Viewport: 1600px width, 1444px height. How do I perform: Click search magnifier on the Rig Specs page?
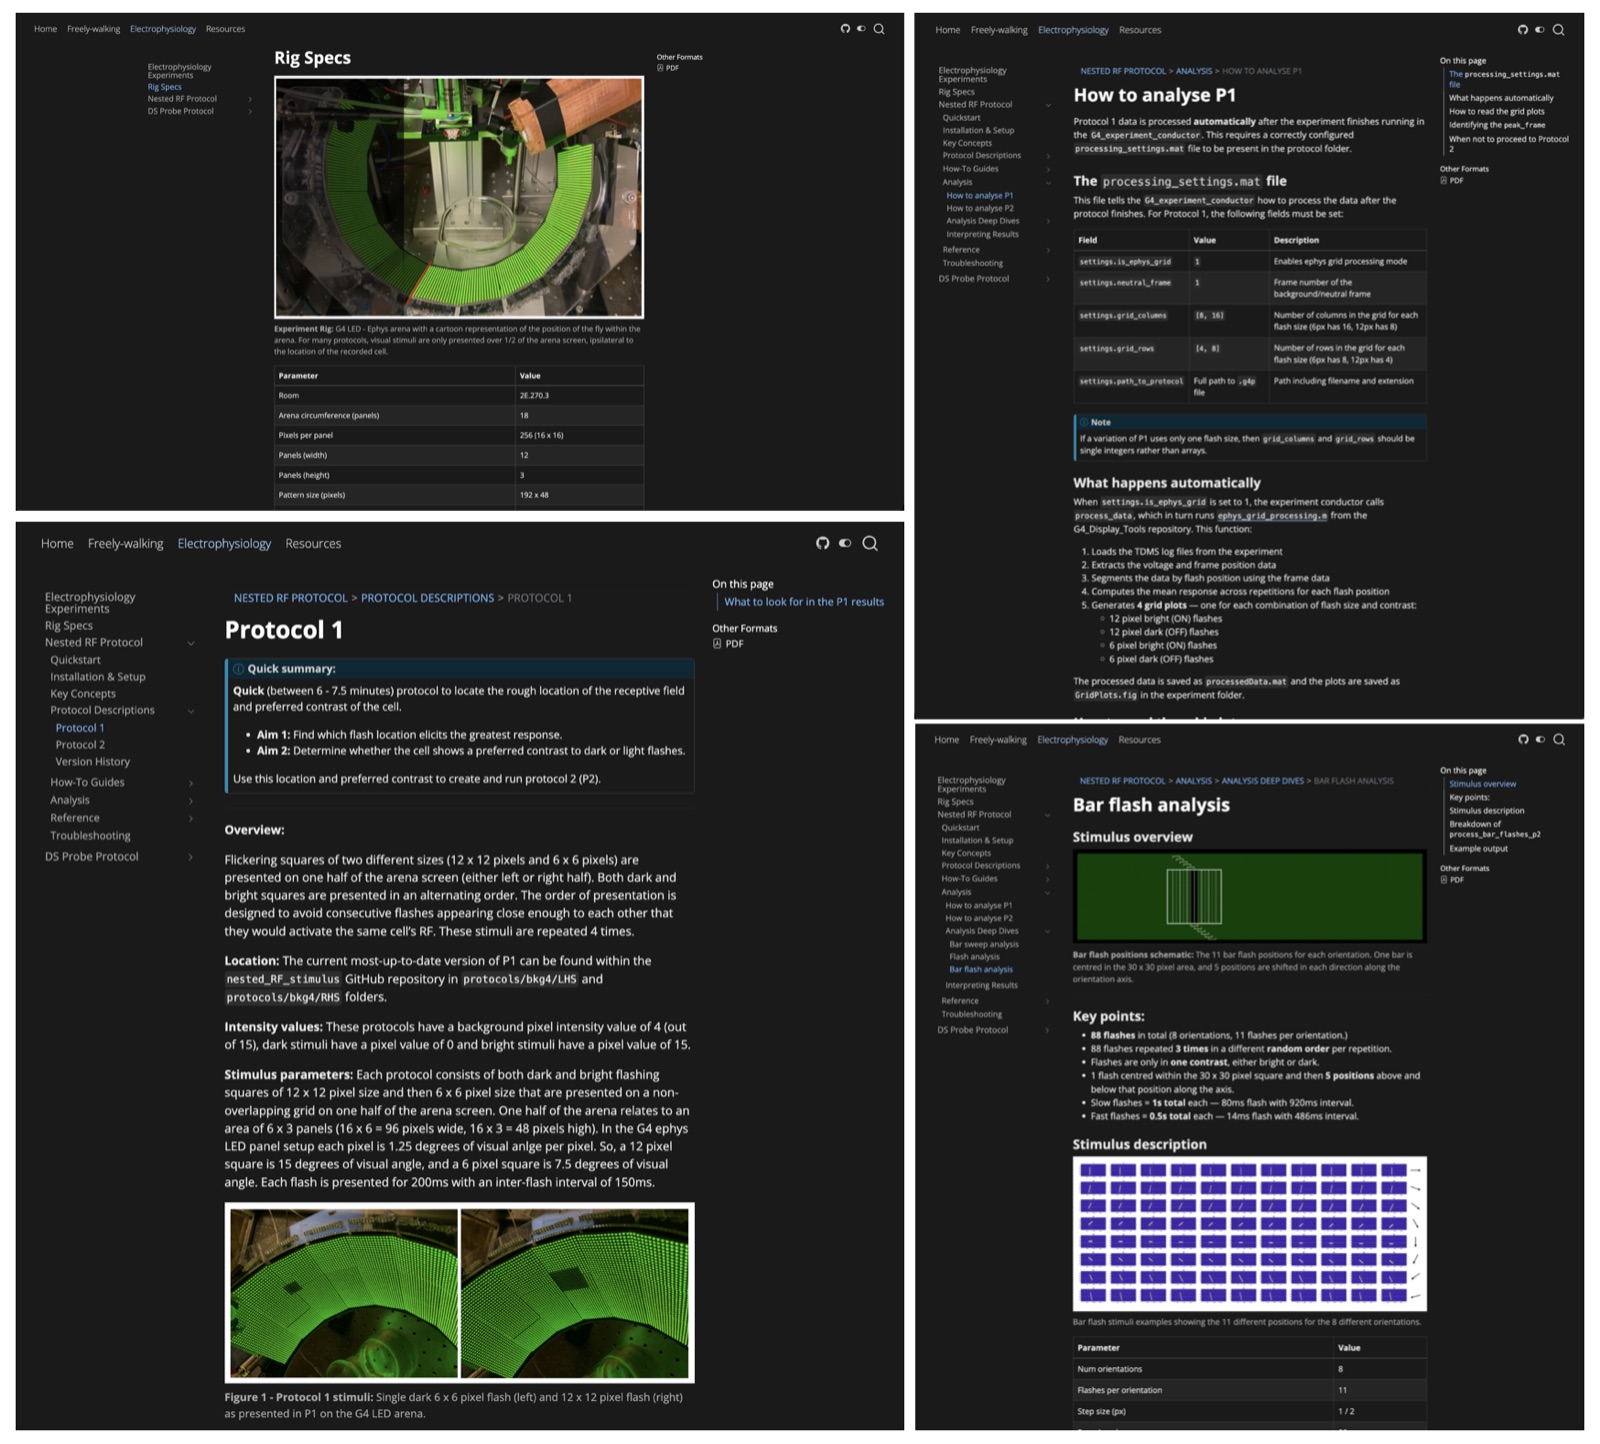[x=879, y=29]
